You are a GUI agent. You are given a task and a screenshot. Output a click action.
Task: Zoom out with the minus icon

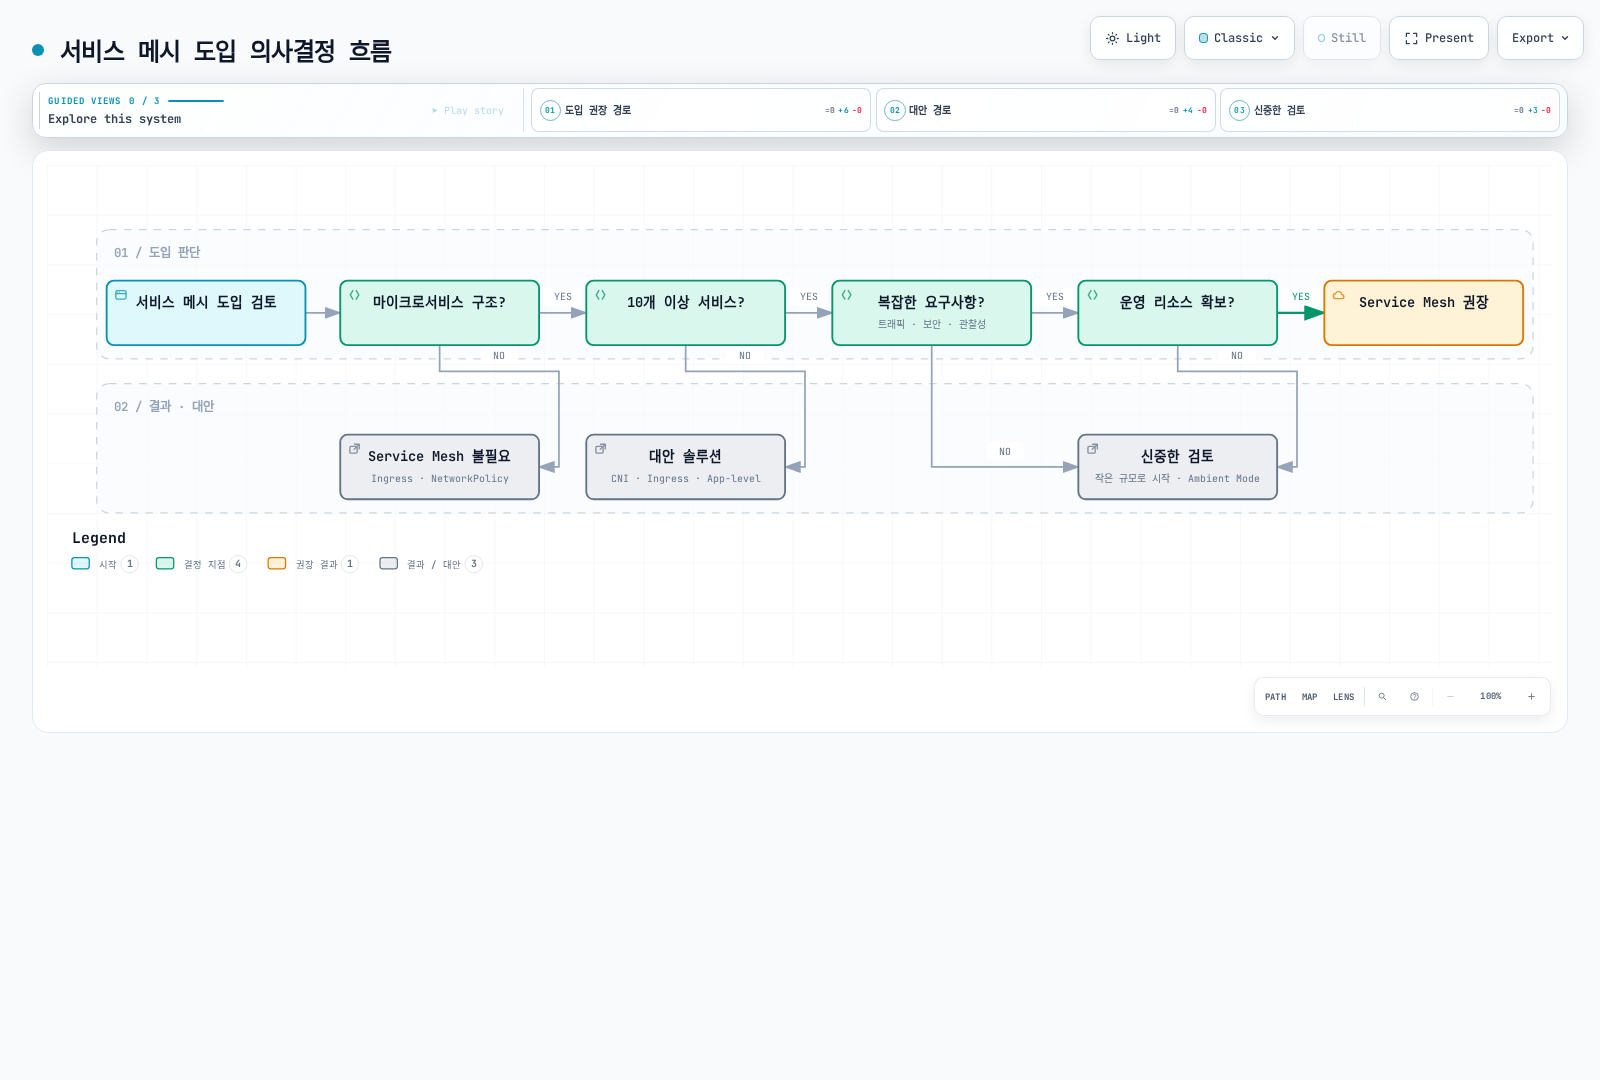1450,697
